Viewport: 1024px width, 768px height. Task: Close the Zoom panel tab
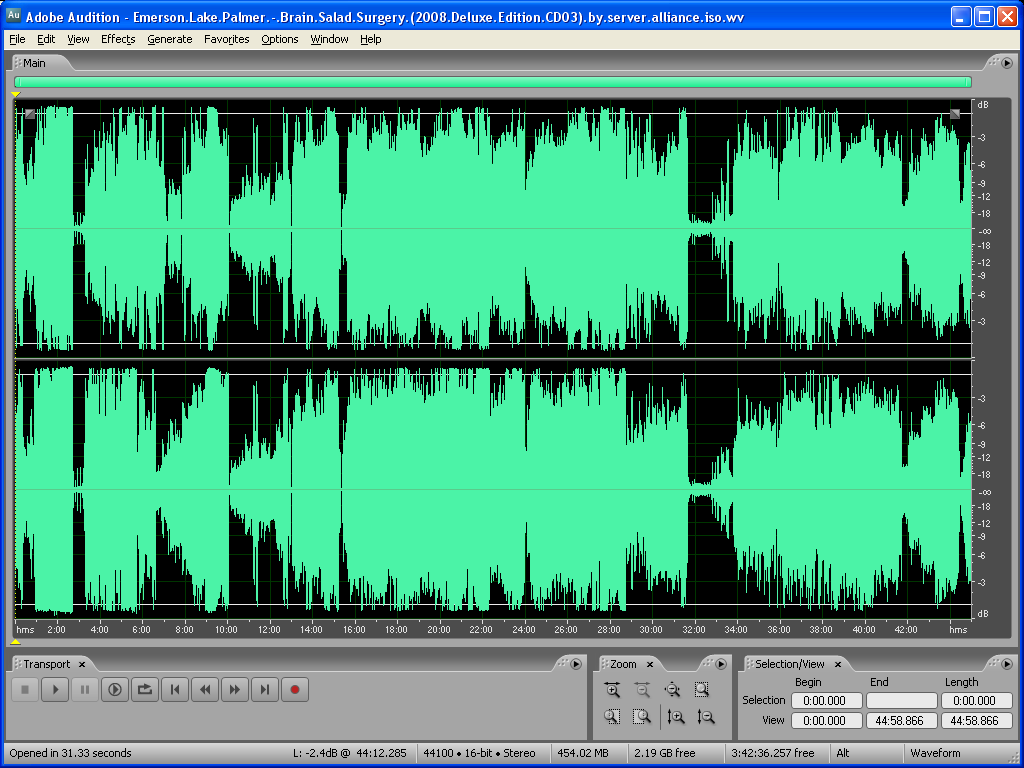click(x=650, y=664)
